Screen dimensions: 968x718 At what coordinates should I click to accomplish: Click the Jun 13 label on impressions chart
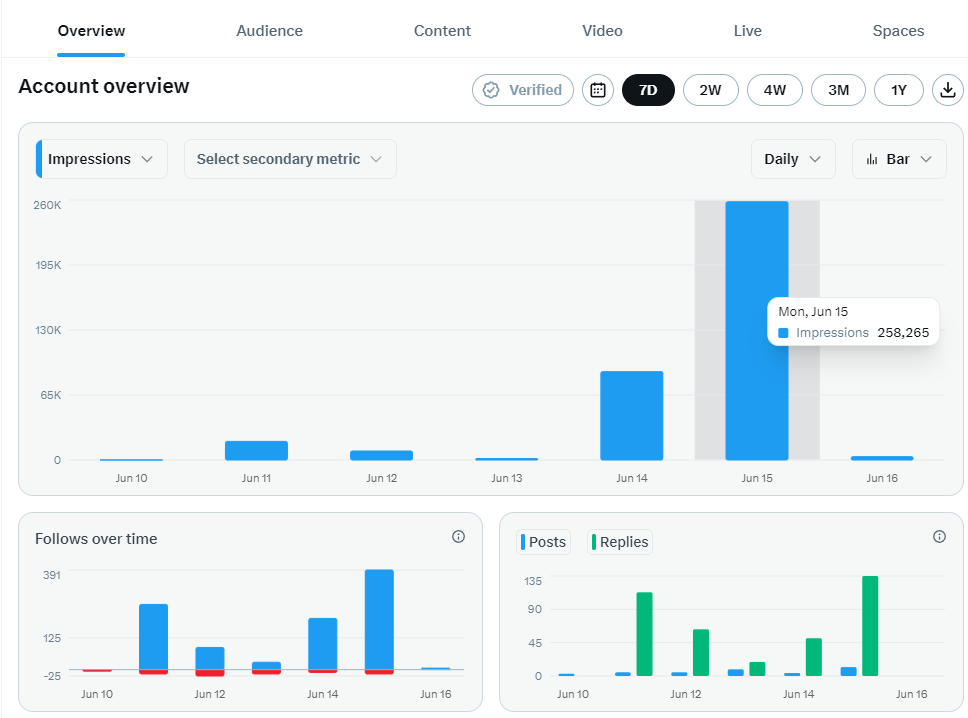[x=507, y=478]
